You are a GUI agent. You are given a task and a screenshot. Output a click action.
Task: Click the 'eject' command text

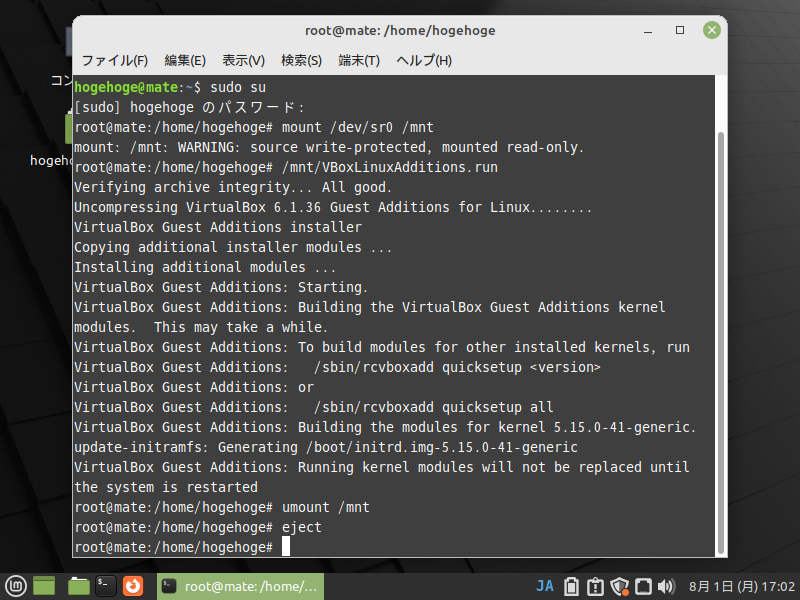click(x=302, y=527)
